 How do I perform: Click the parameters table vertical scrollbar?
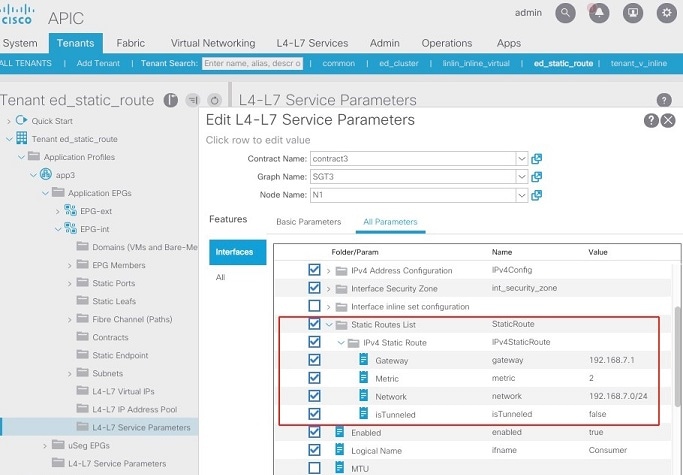coord(677,357)
